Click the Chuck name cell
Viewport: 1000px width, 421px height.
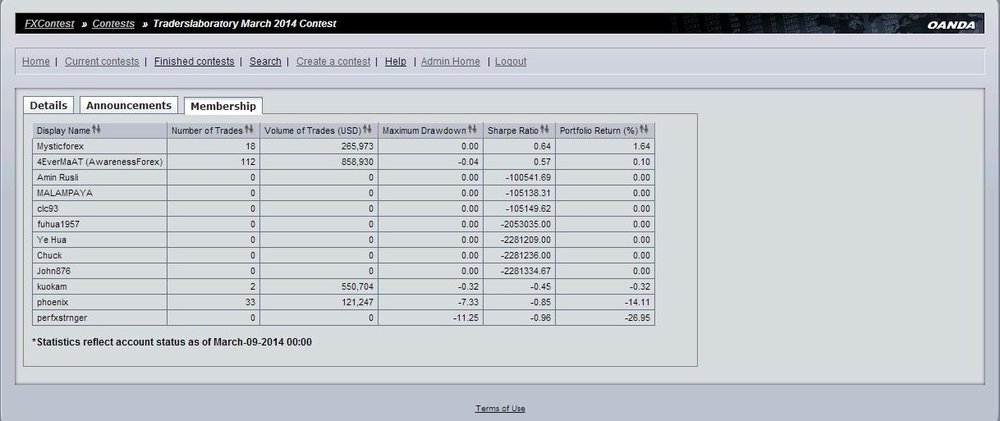(100, 255)
